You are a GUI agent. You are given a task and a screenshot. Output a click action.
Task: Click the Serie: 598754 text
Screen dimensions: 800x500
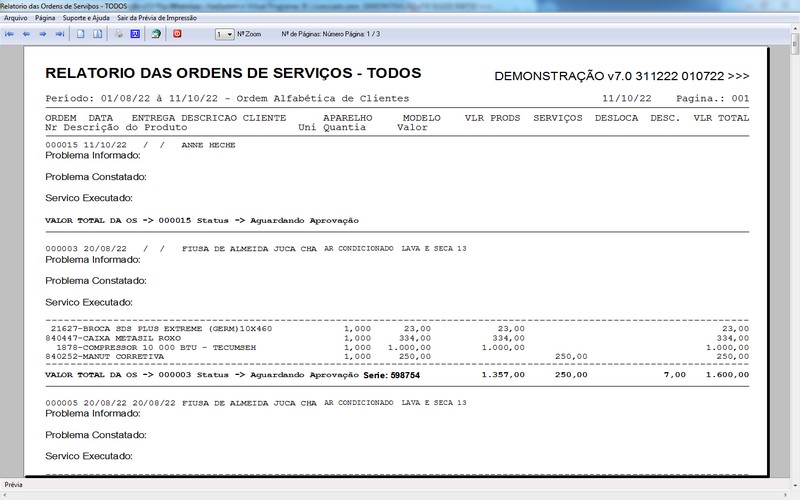(391, 375)
